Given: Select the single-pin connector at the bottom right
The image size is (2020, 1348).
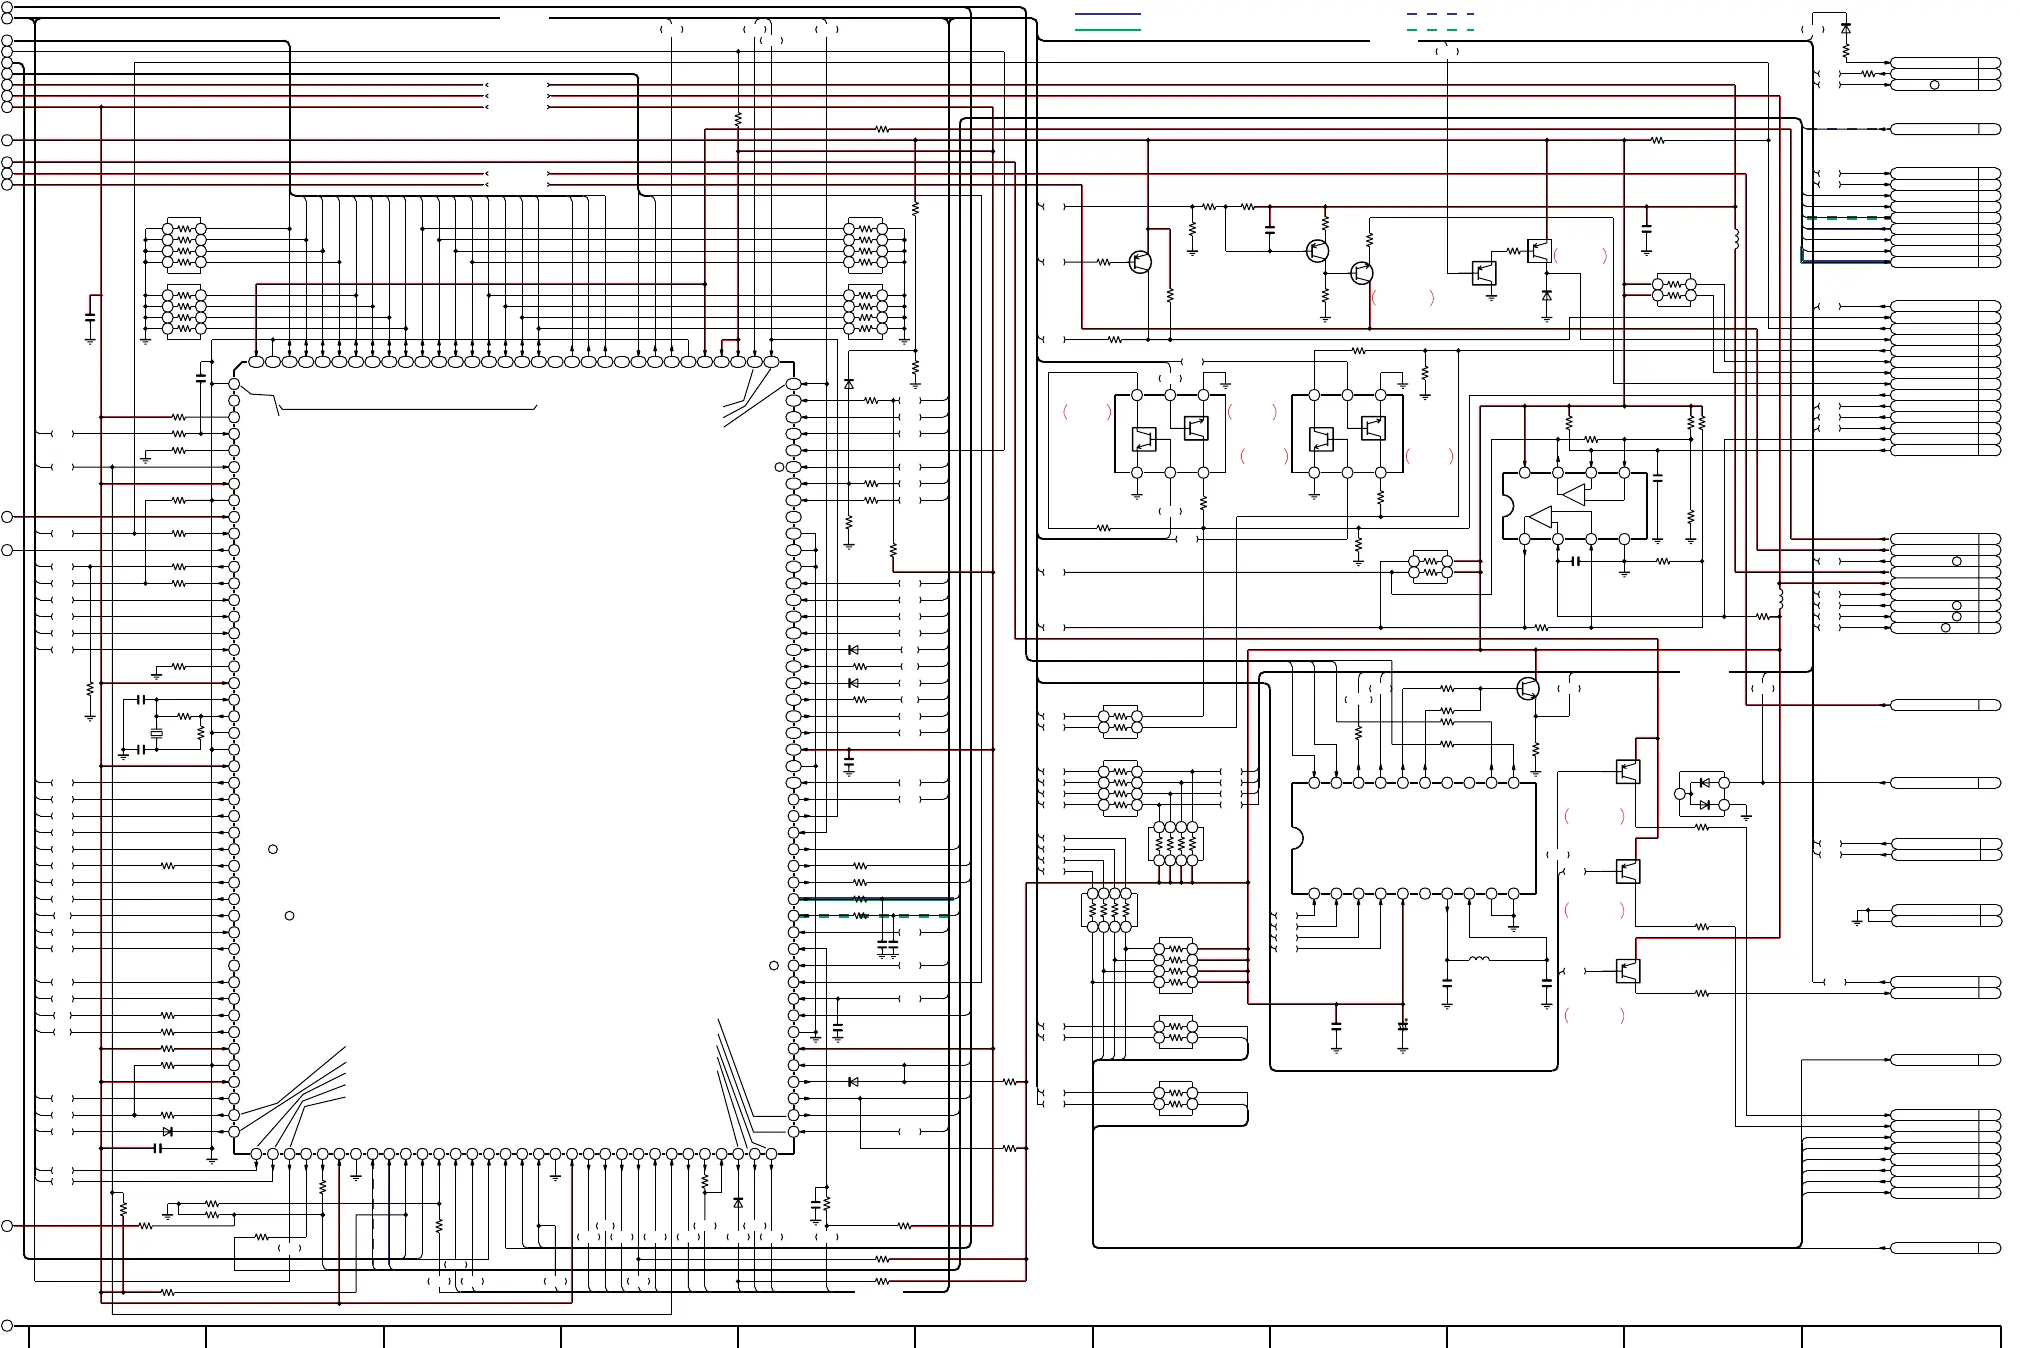Looking at the screenshot, I should pos(1945,1248).
